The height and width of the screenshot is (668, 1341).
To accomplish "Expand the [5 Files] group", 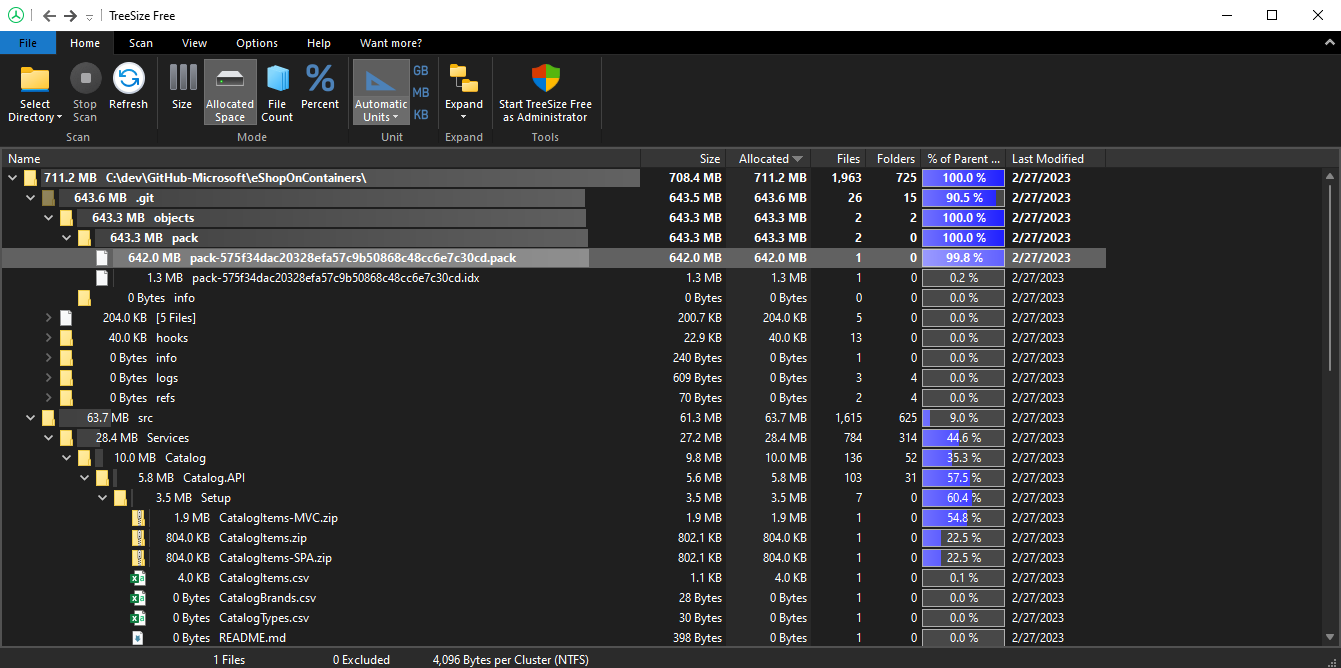I will click(48, 318).
